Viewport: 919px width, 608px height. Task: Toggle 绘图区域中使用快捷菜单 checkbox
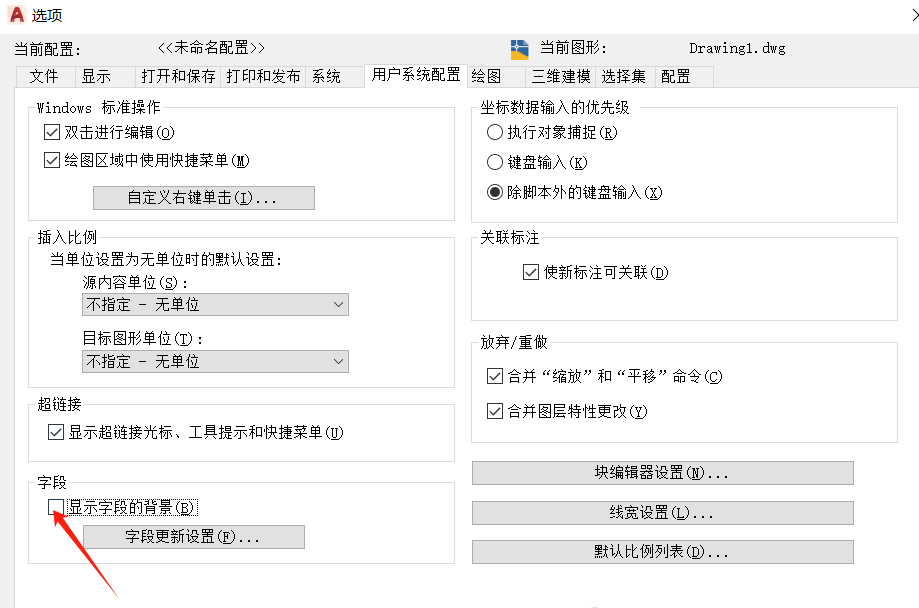(x=52, y=160)
